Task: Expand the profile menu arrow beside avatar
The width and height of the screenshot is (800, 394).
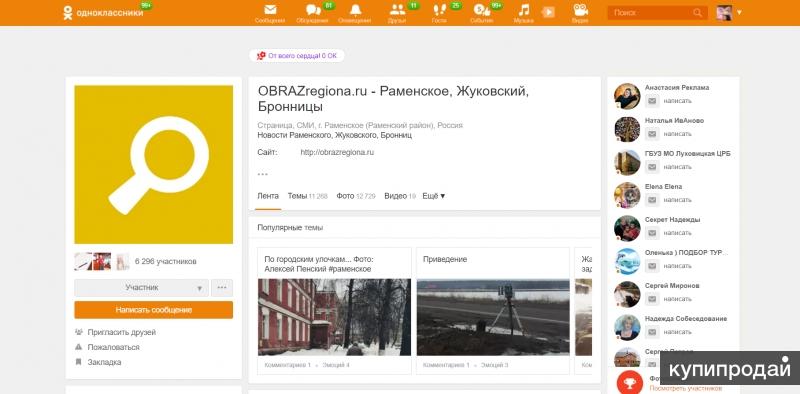Action: (739, 12)
